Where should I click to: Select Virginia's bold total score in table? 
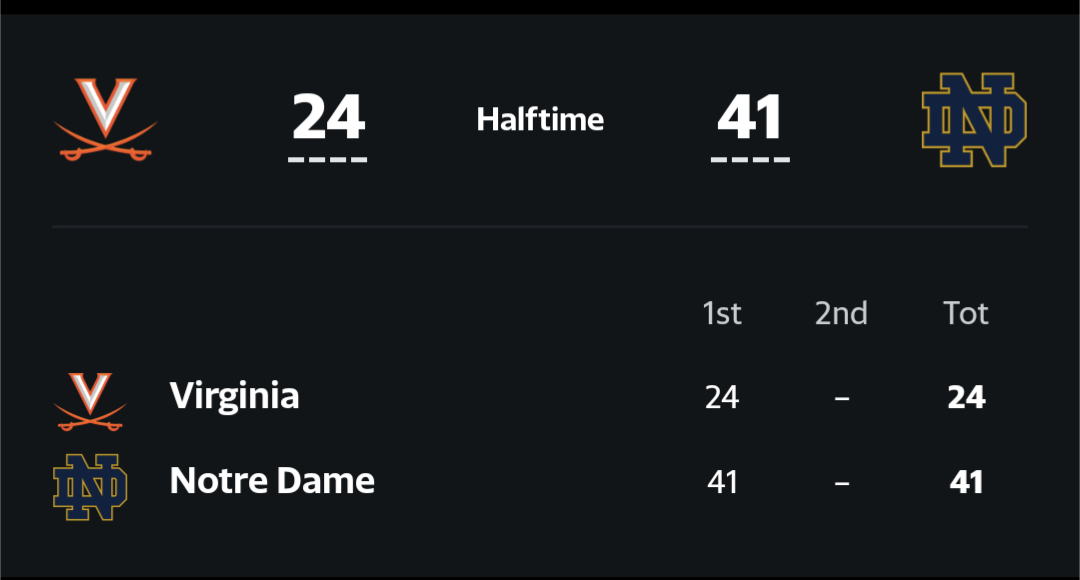(966, 398)
